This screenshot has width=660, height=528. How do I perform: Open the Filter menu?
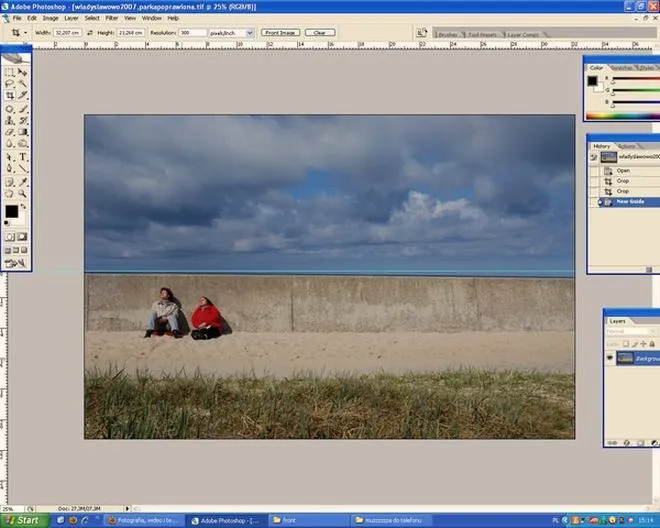(112, 18)
